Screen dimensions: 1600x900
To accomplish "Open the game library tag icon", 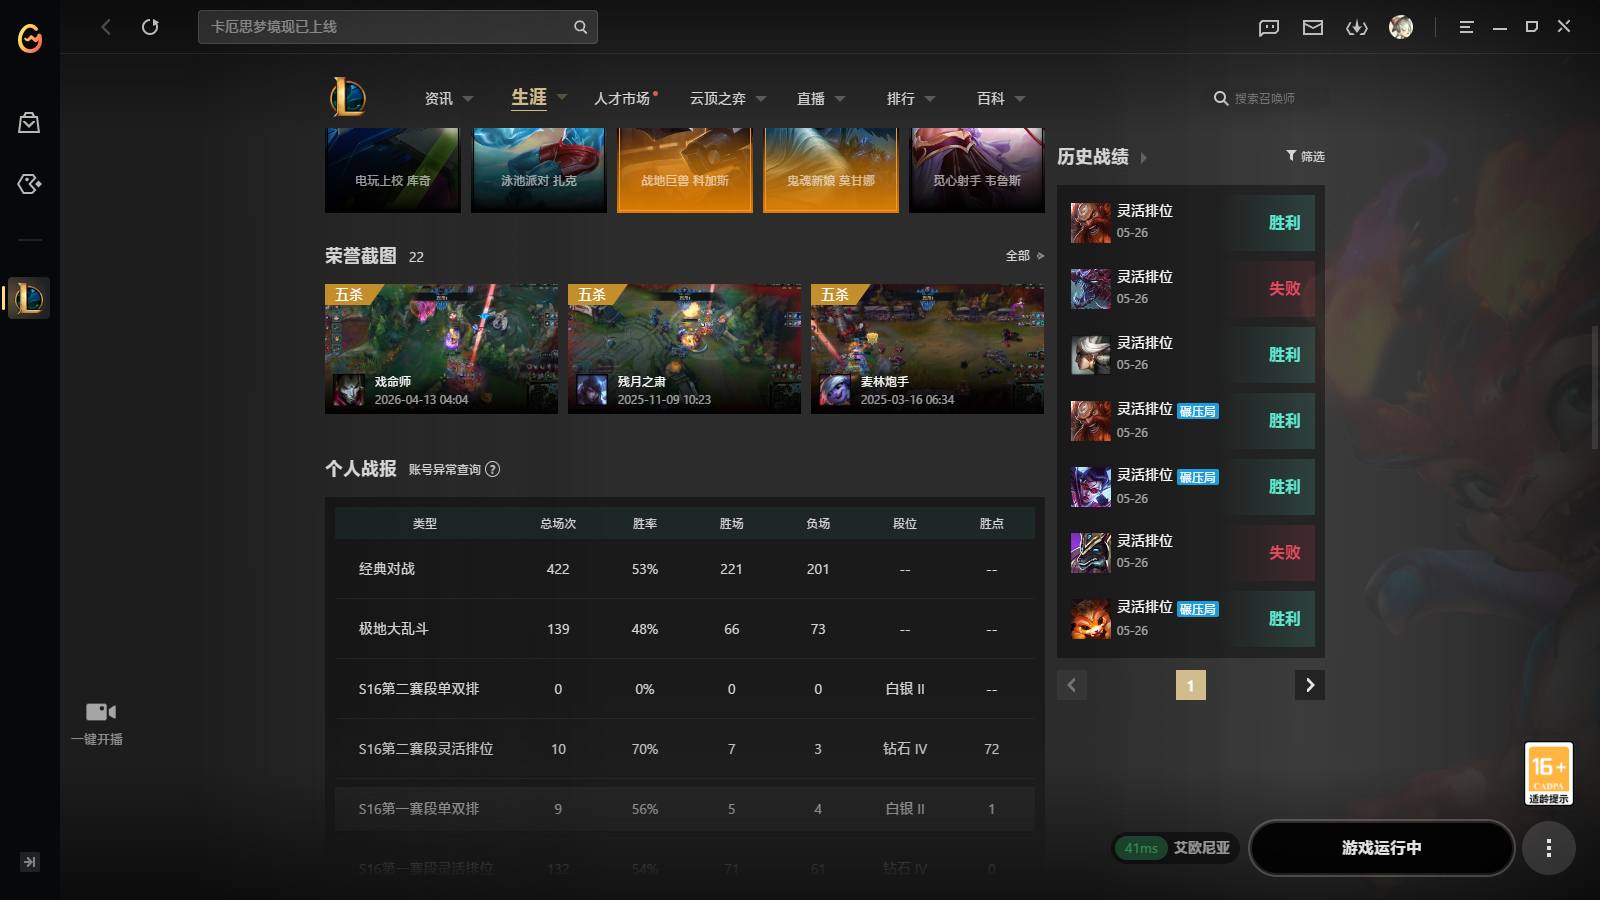I will pos(29,184).
